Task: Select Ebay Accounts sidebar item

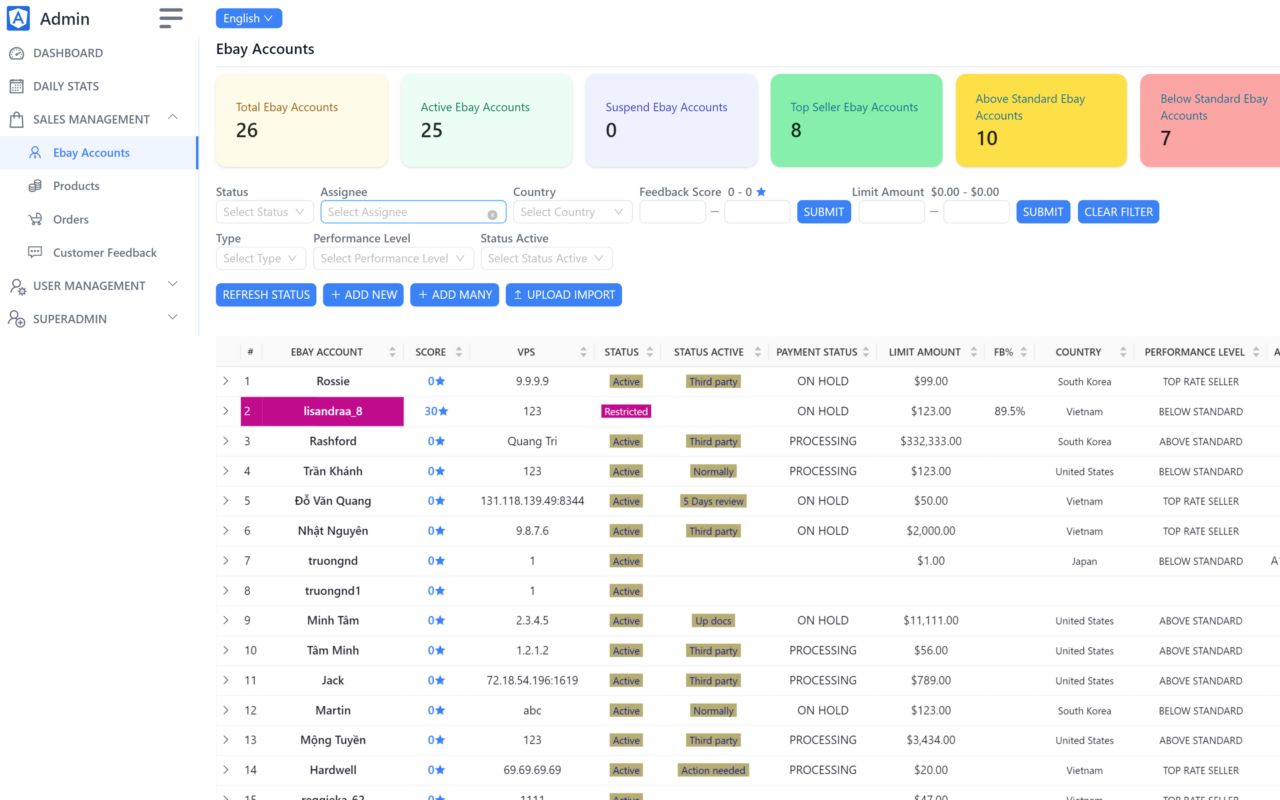Action: (x=98, y=153)
